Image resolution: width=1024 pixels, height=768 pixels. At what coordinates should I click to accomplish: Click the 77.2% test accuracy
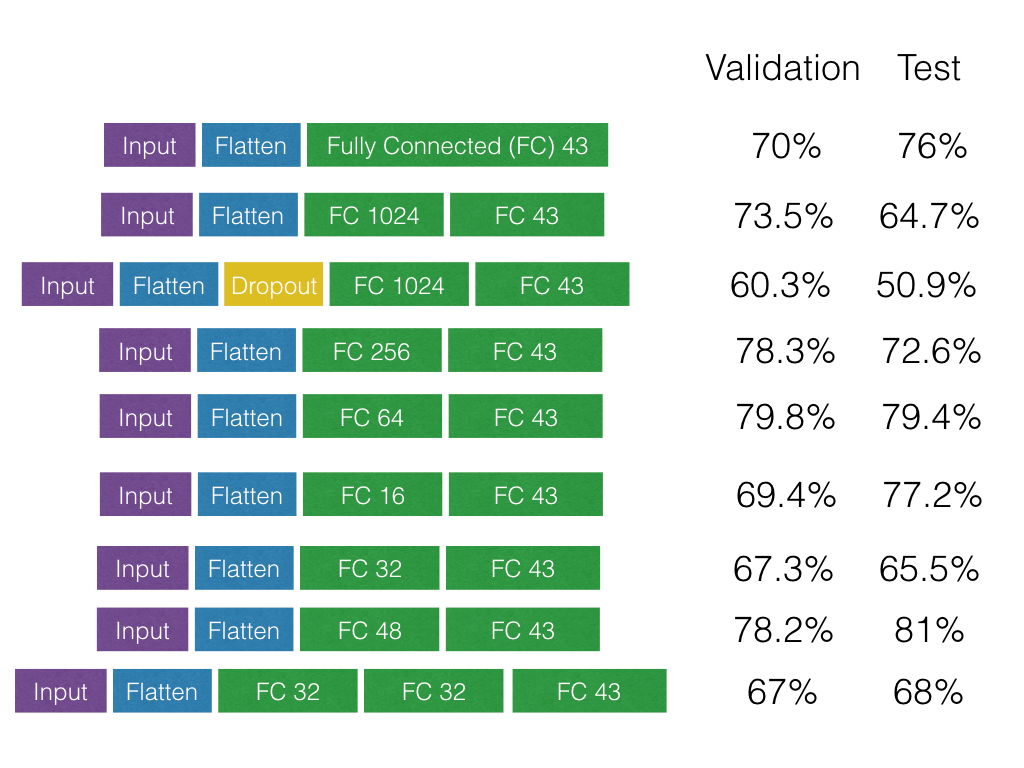[x=932, y=495]
